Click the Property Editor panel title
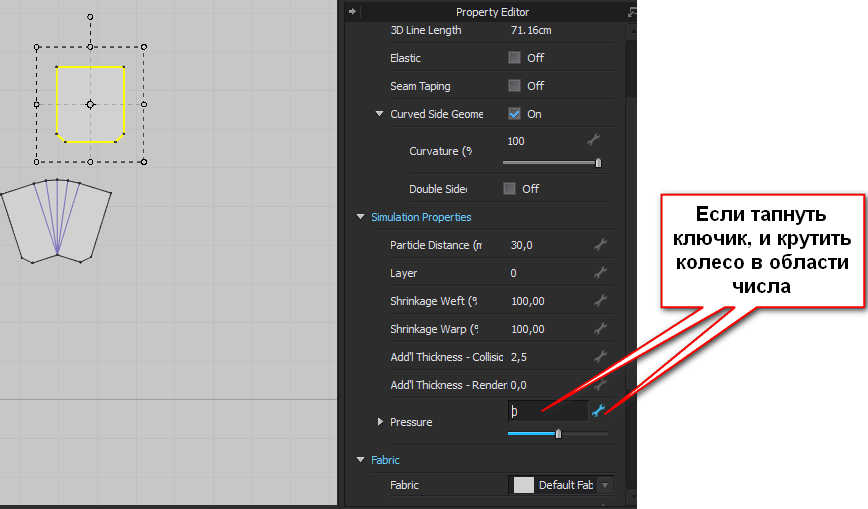Image resolution: width=868 pixels, height=509 pixels. click(492, 12)
